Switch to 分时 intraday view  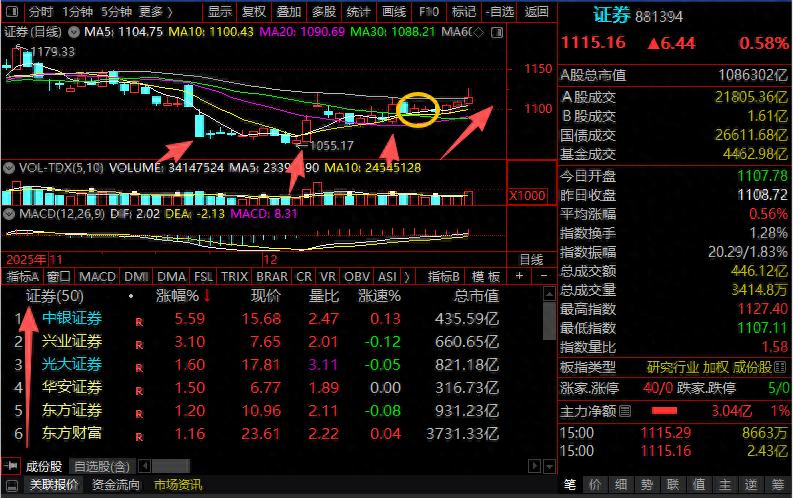click(x=41, y=11)
